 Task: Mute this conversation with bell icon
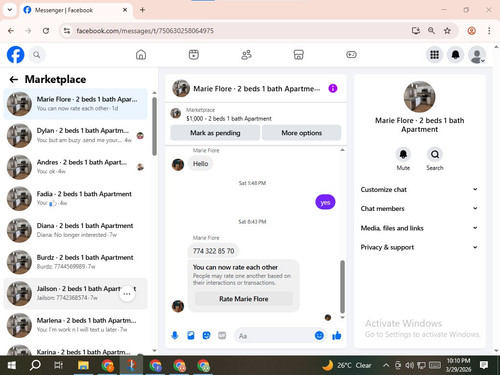(x=403, y=154)
